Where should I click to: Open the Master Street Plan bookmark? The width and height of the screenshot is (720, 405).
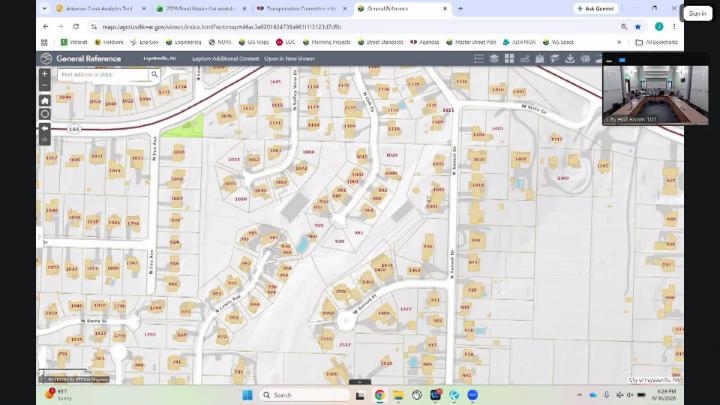[471, 42]
